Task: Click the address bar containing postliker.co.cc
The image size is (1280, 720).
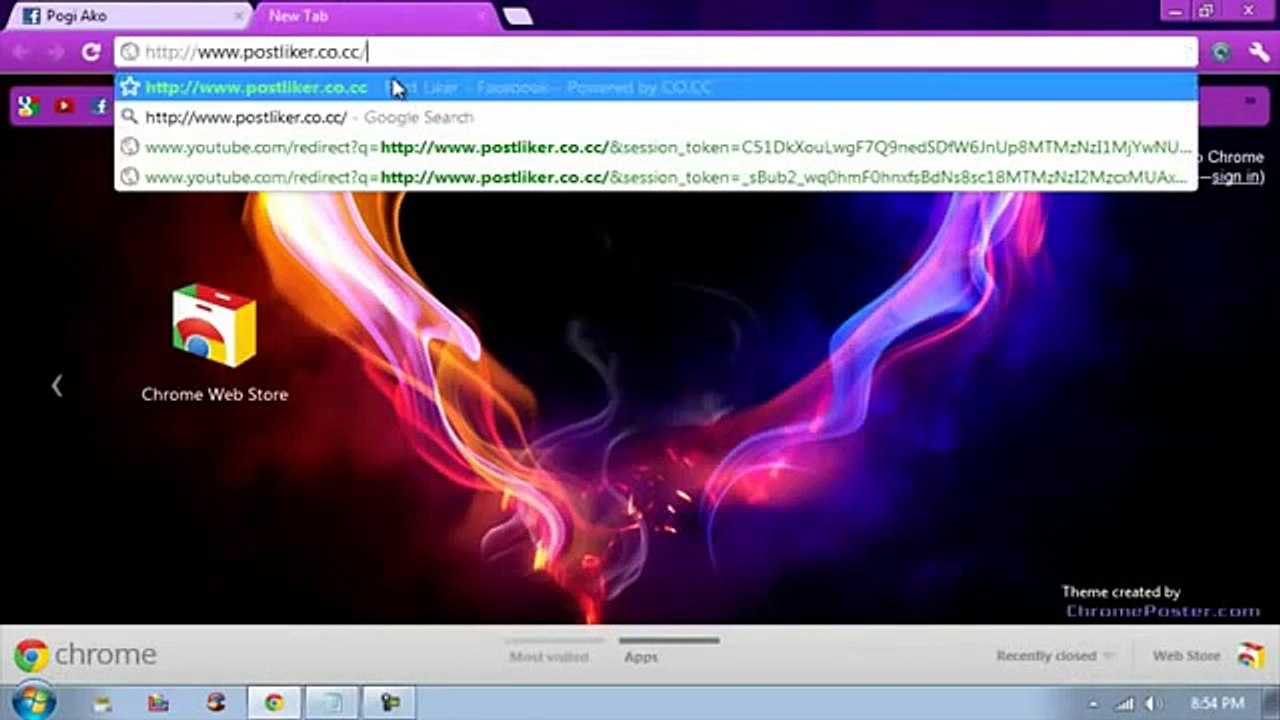Action: (657, 52)
